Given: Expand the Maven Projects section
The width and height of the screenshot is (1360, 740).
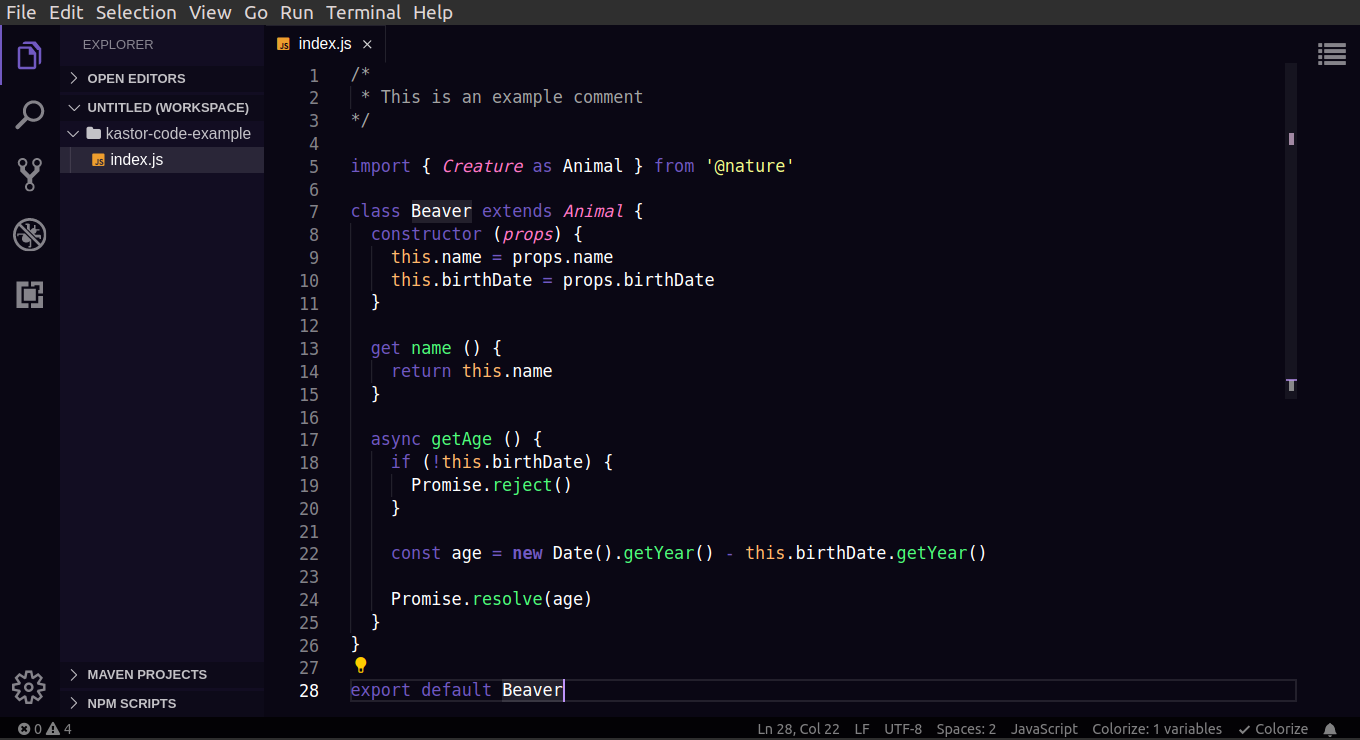Looking at the screenshot, I should tap(164, 674).
